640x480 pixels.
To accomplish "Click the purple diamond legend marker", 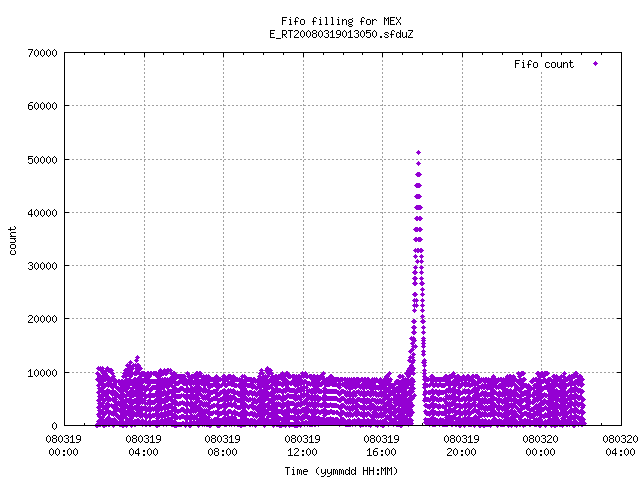I will tap(596, 63).
